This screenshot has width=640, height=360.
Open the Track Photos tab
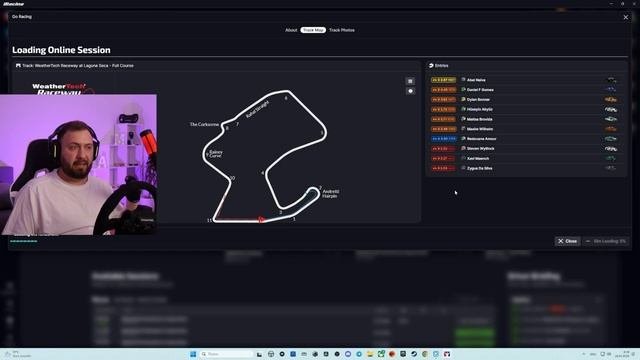coord(342,30)
